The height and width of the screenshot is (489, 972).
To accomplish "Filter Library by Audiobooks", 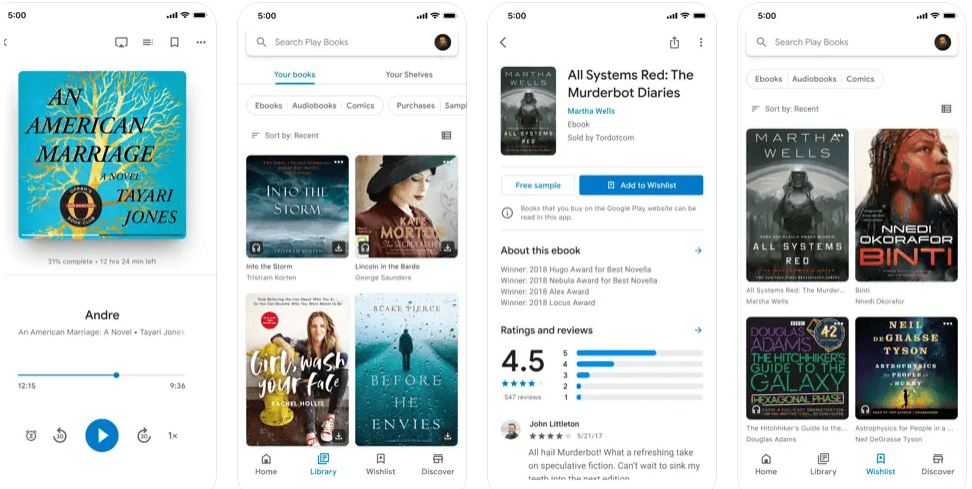I will [314, 105].
